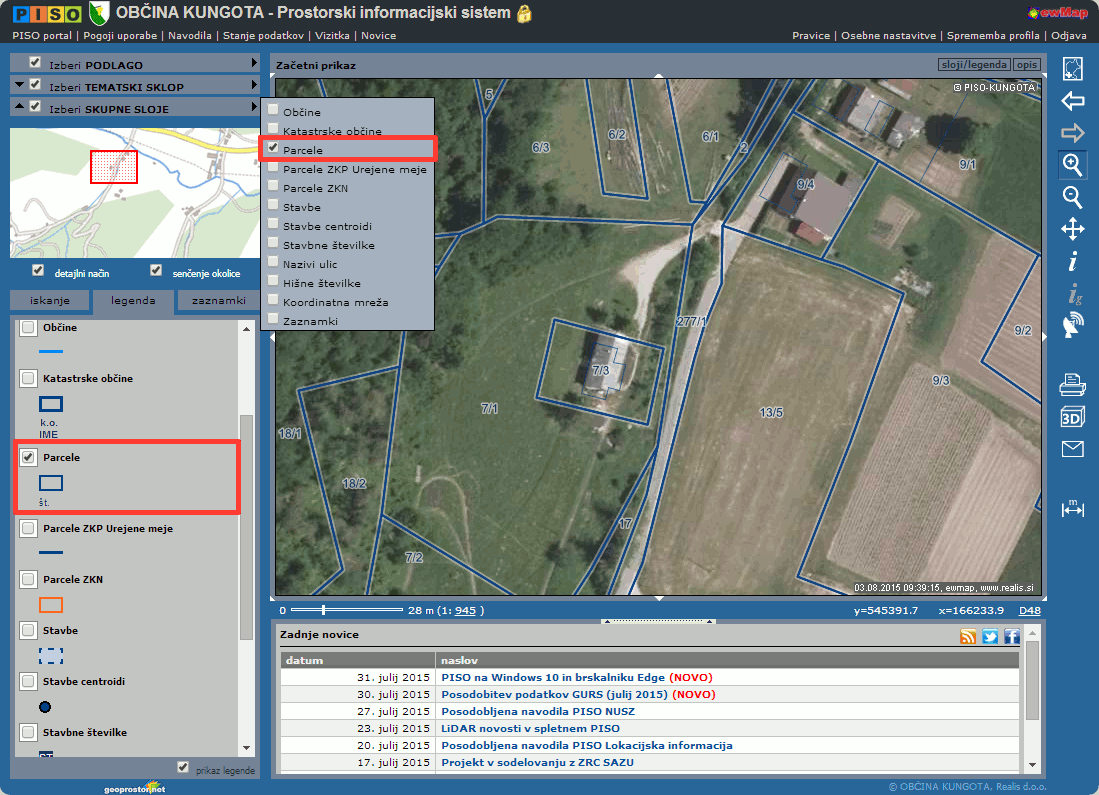
Task: Click the map scale slider handle
Action: pyautogui.click(x=322, y=609)
